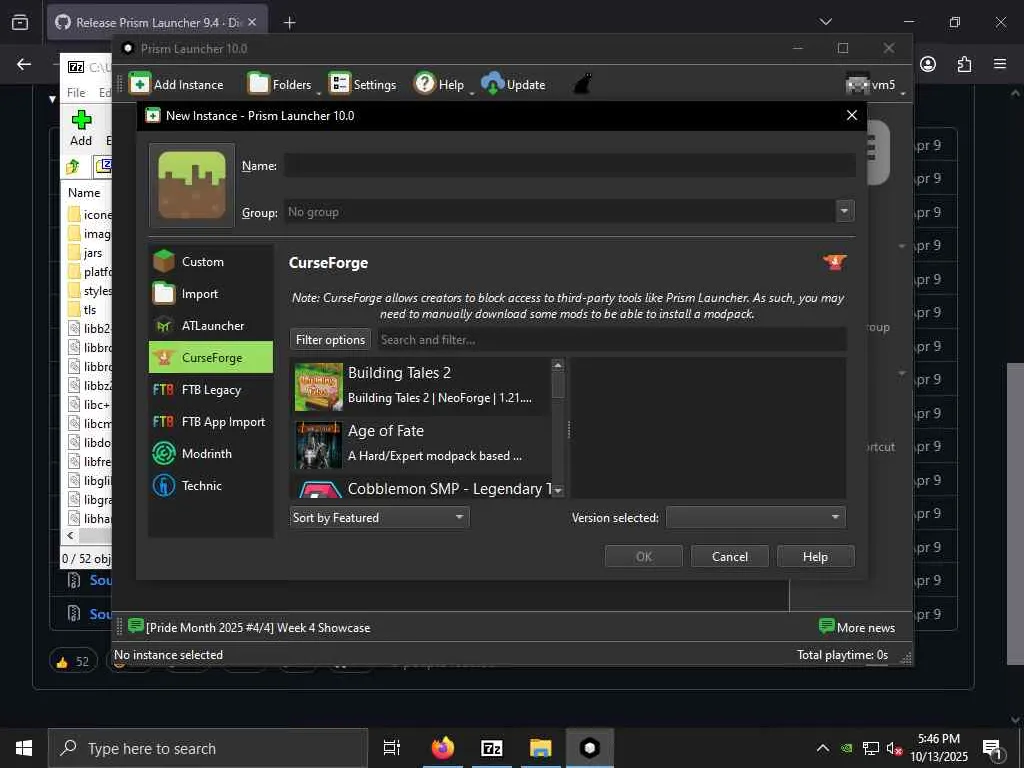Show hidden system tray icons
The height and width of the screenshot is (768, 1024).
click(x=823, y=748)
